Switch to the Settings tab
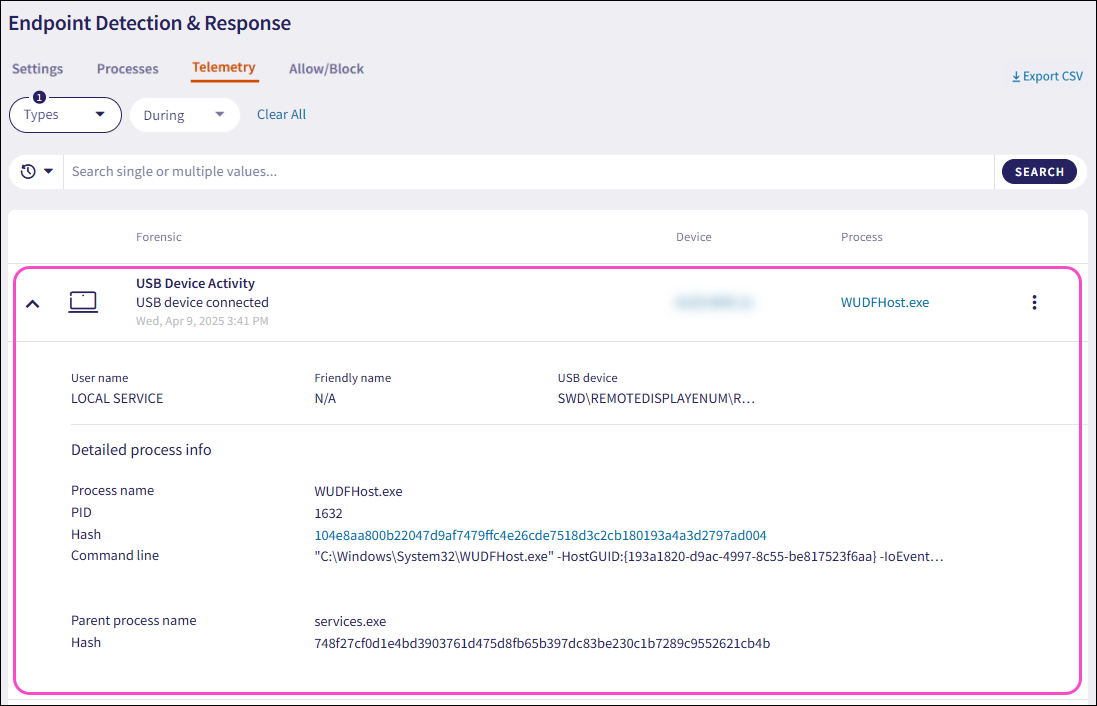This screenshot has height=706, width=1097. click(x=38, y=69)
